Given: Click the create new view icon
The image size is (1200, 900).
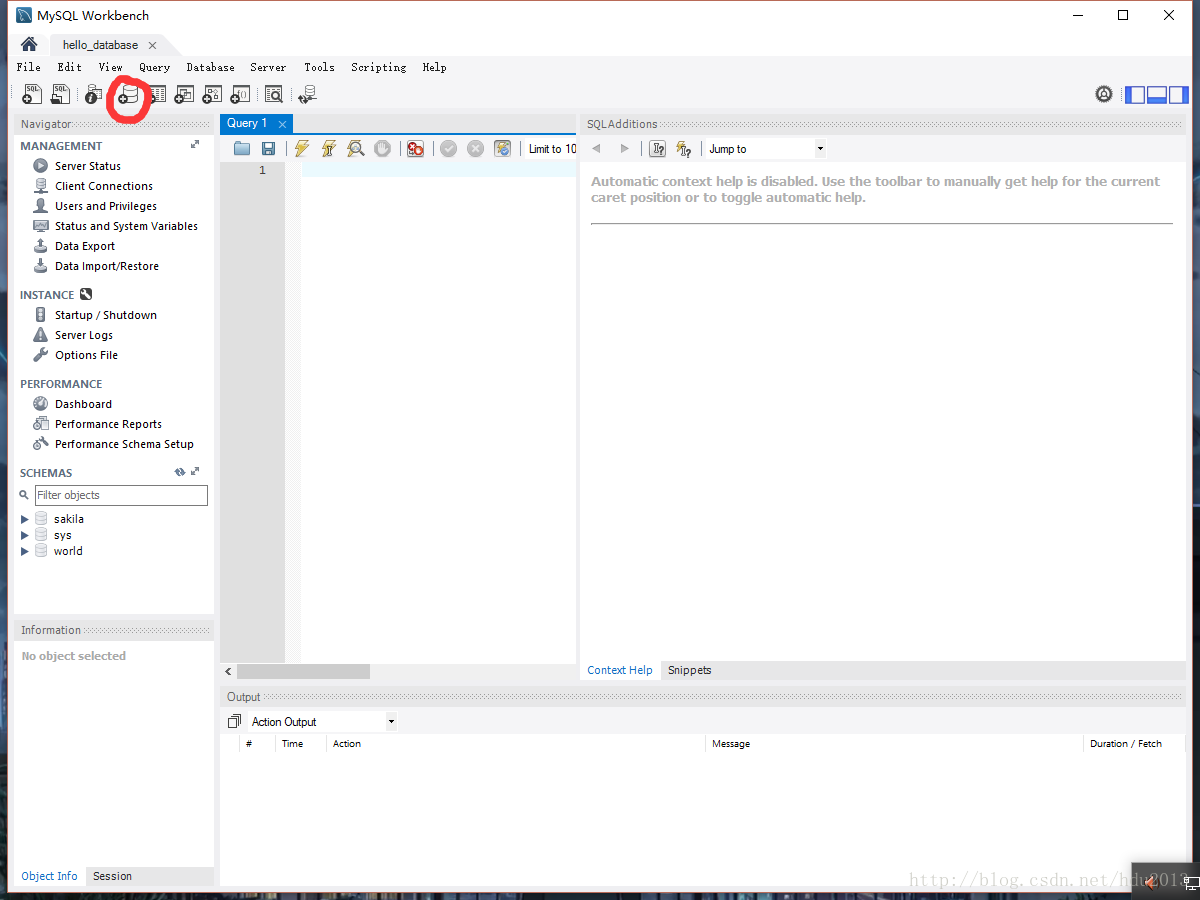Looking at the screenshot, I should point(184,94).
